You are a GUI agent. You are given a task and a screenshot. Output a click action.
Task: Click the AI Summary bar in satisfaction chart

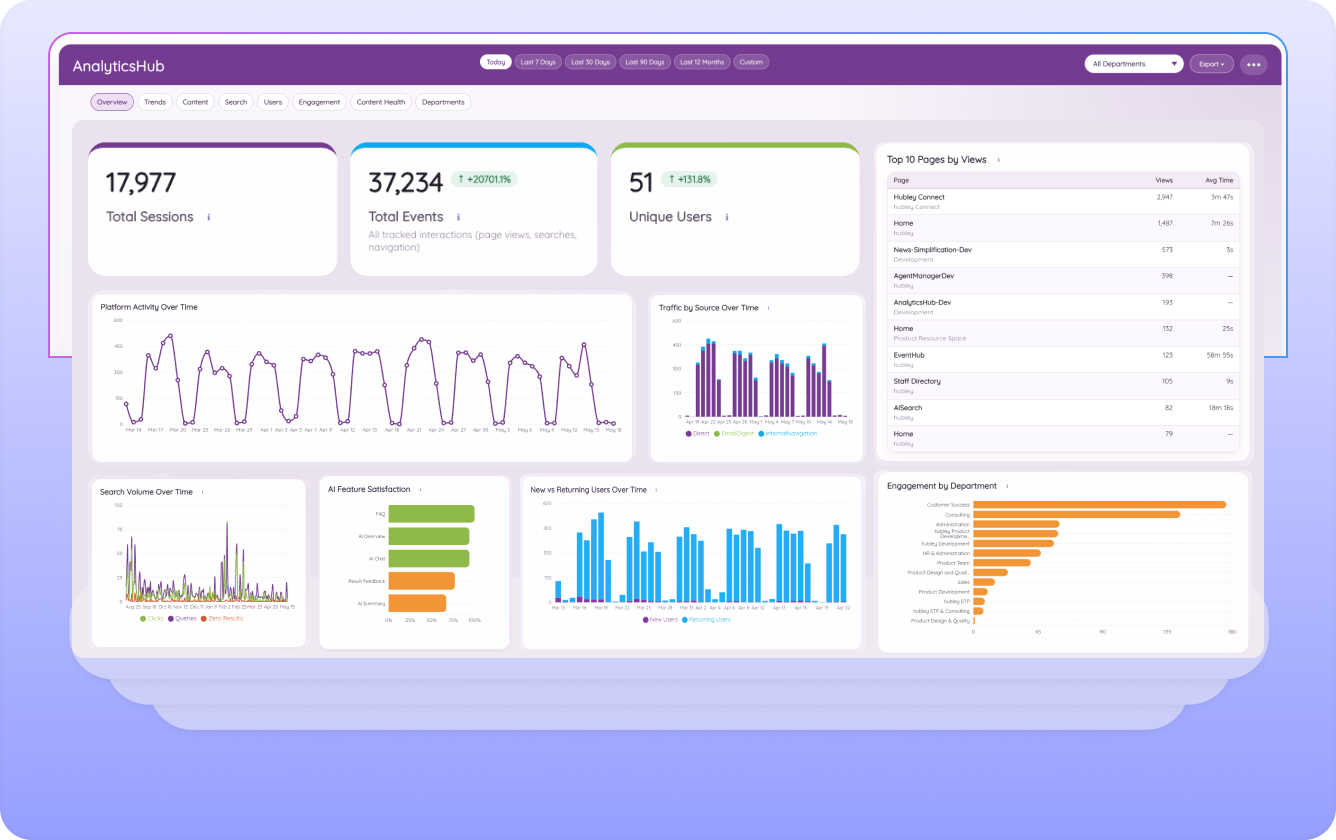417,603
